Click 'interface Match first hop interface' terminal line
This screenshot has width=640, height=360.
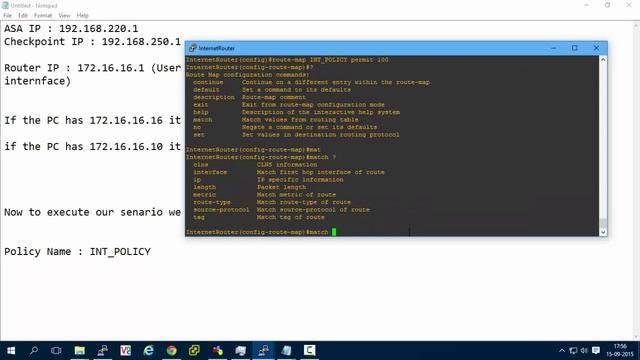point(289,172)
